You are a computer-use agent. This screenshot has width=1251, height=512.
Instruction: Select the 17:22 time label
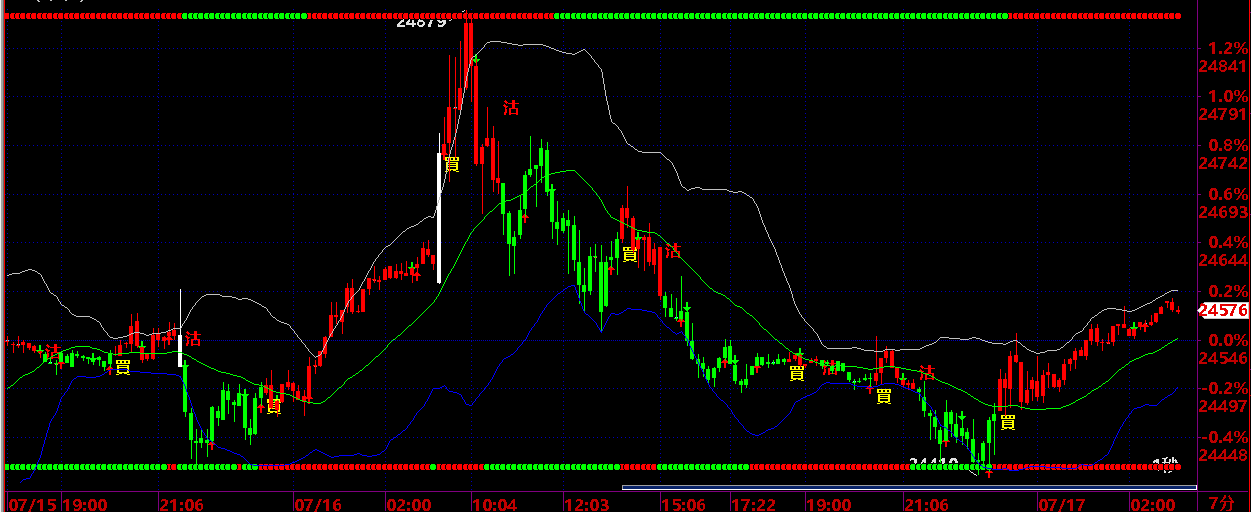[754, 503]
